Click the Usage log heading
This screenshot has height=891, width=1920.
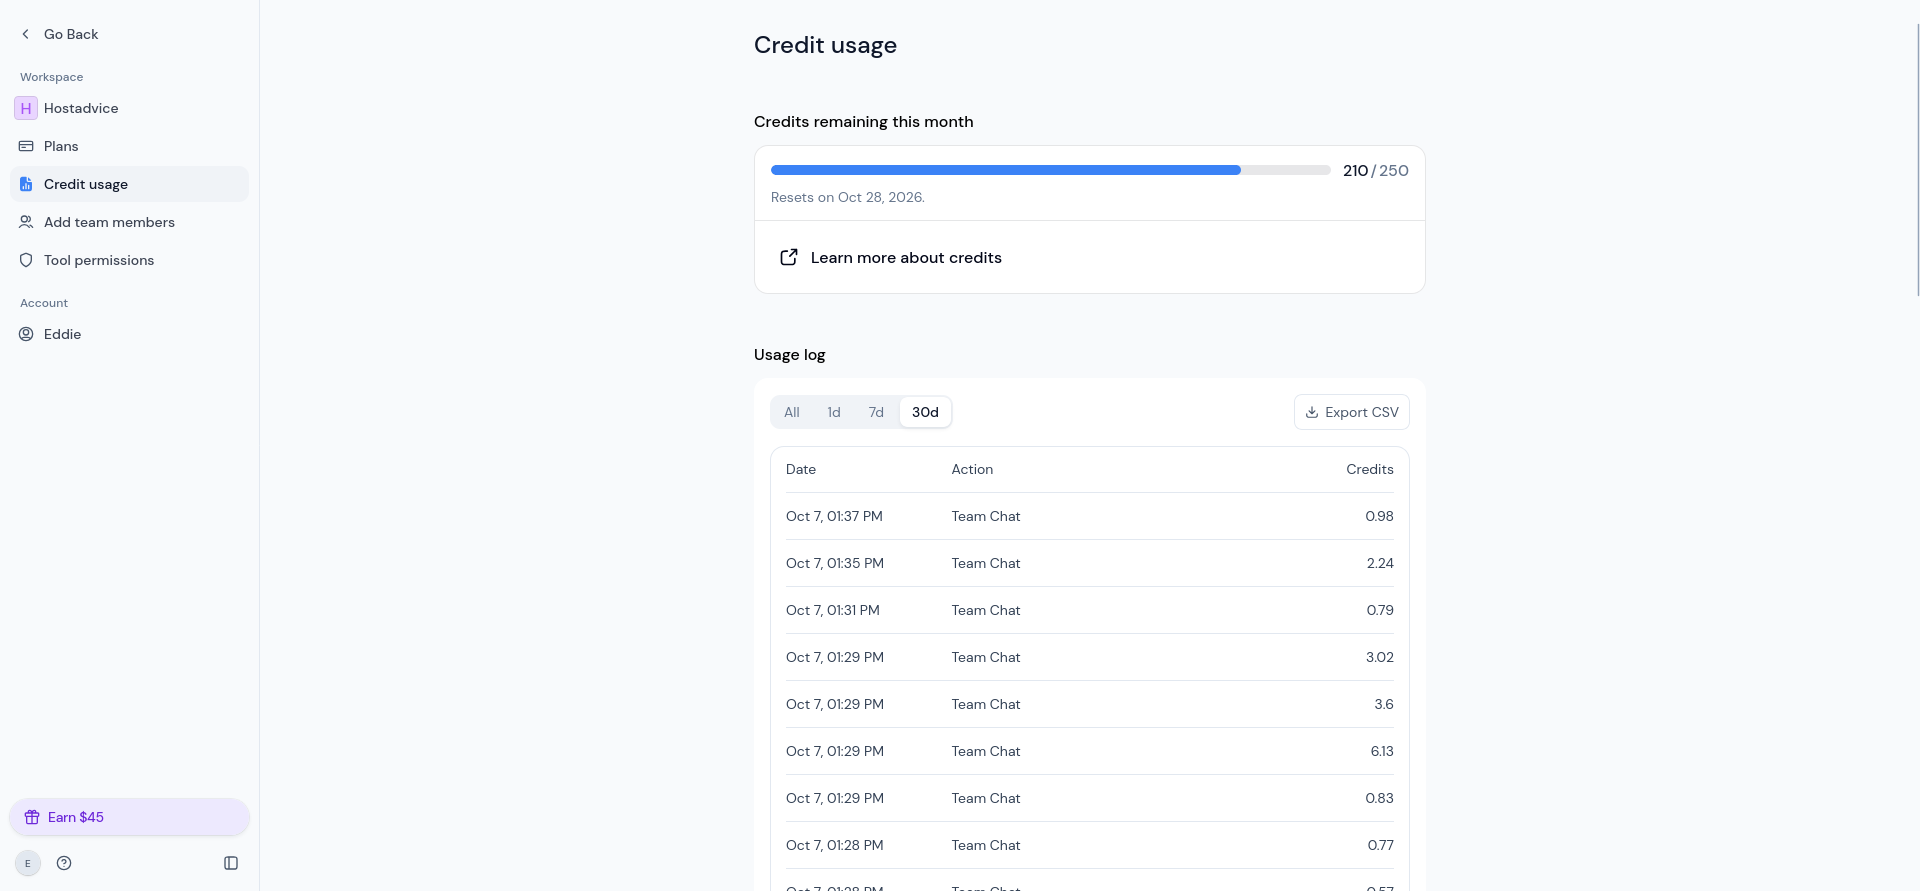click(x=790, y=354)
